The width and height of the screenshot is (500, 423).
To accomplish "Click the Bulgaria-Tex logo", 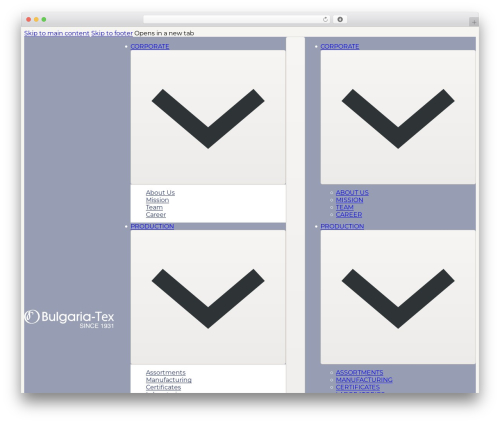I will coord(69,319).
